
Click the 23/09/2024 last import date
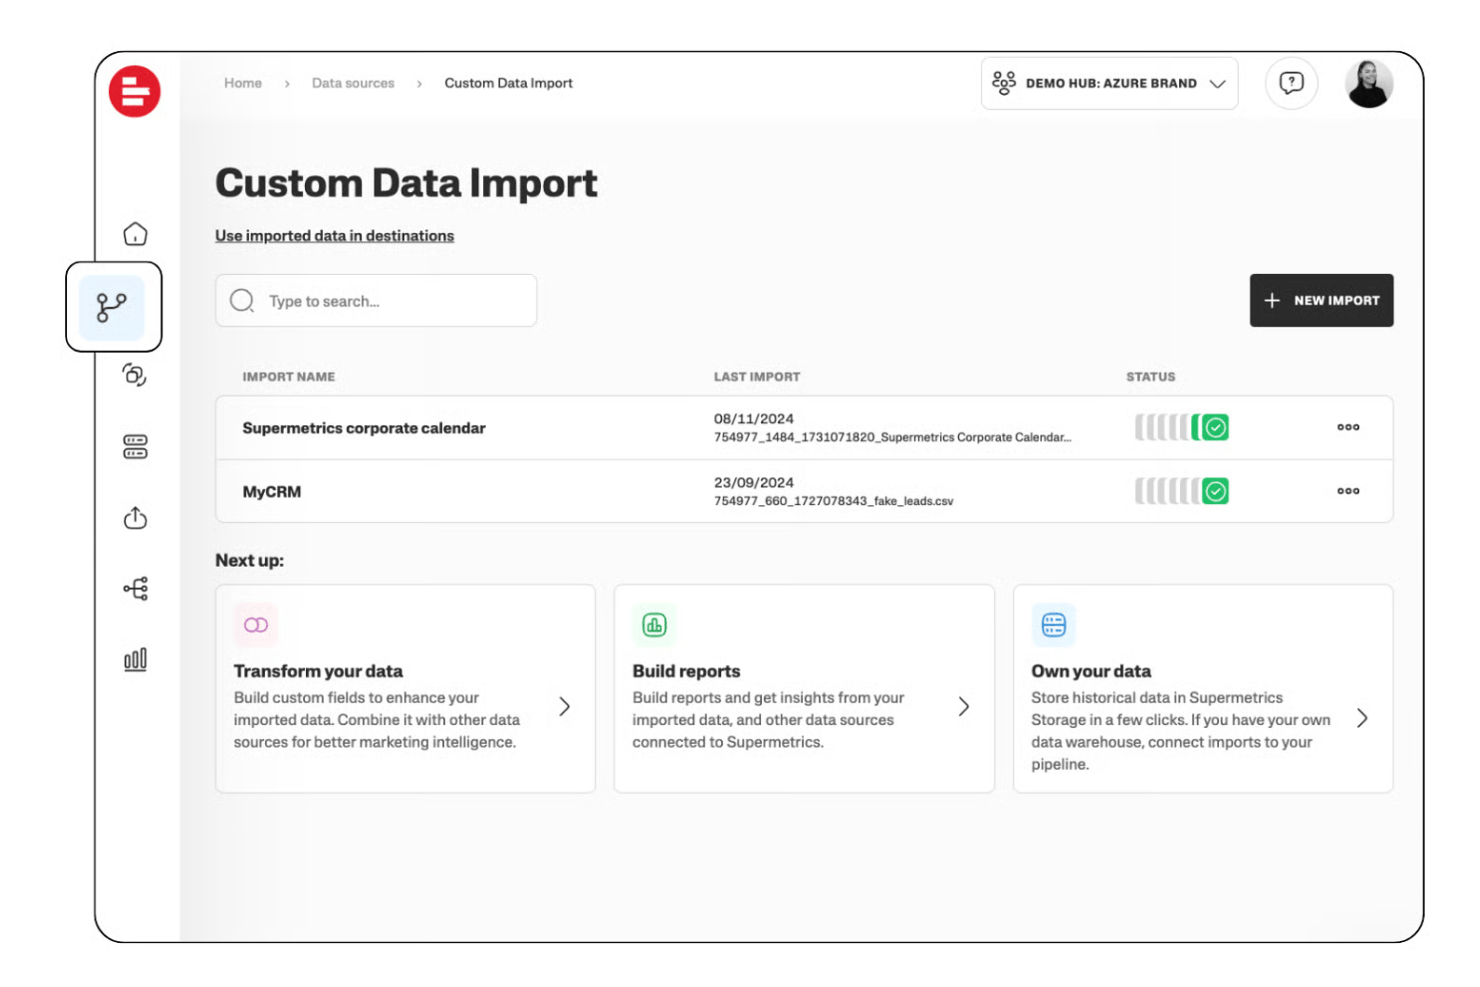pyautogui.click(x=754, y=483)
